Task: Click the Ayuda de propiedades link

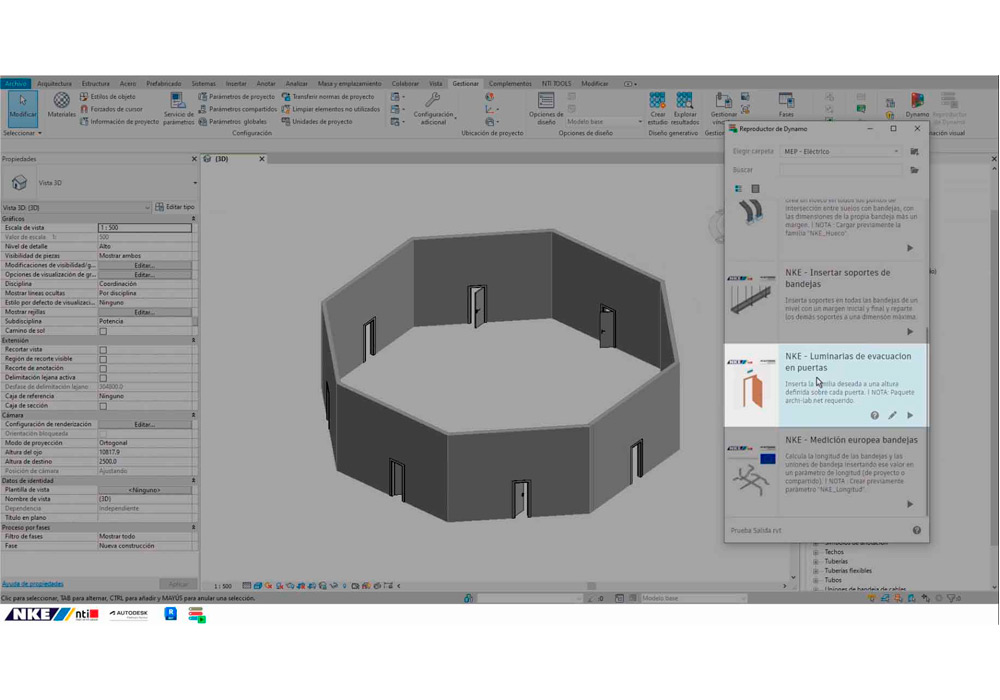Action: click(32, 584)
